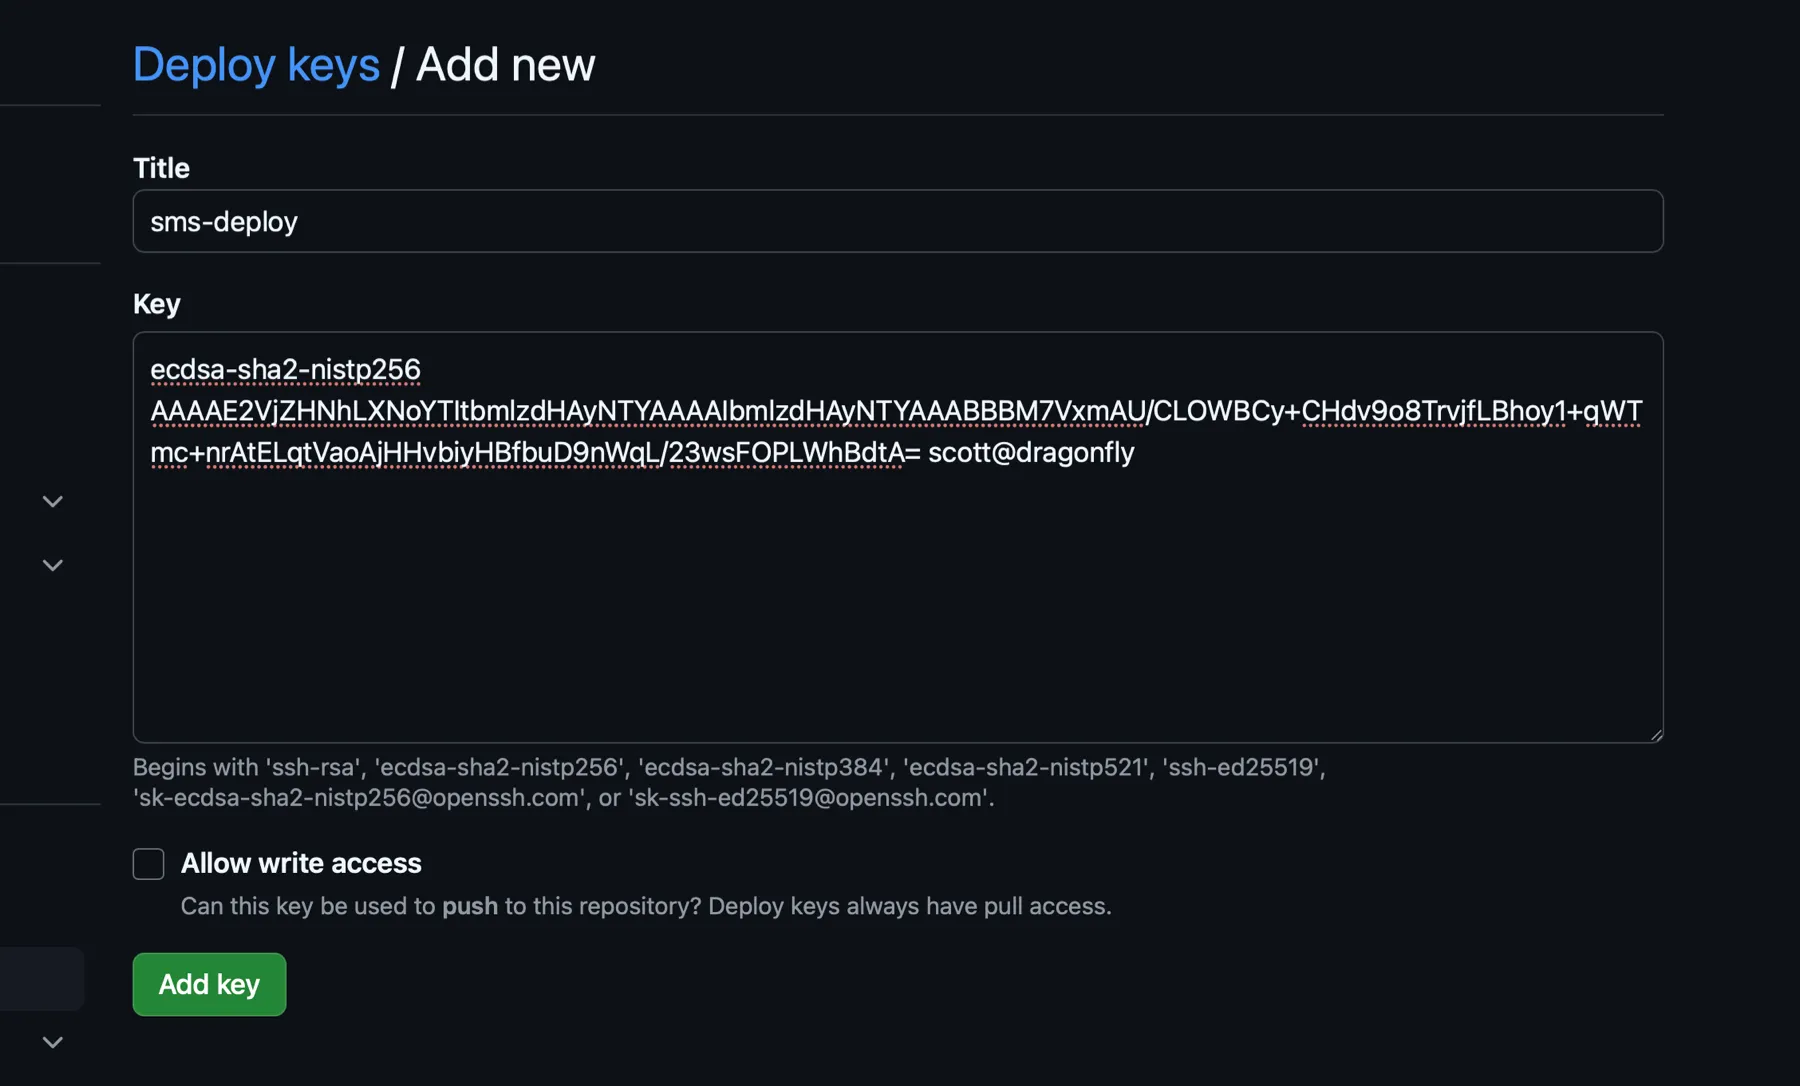Expand the second chevron in the left sidebar
The height and width of the screenshot is (1086, 1800).
51,565
